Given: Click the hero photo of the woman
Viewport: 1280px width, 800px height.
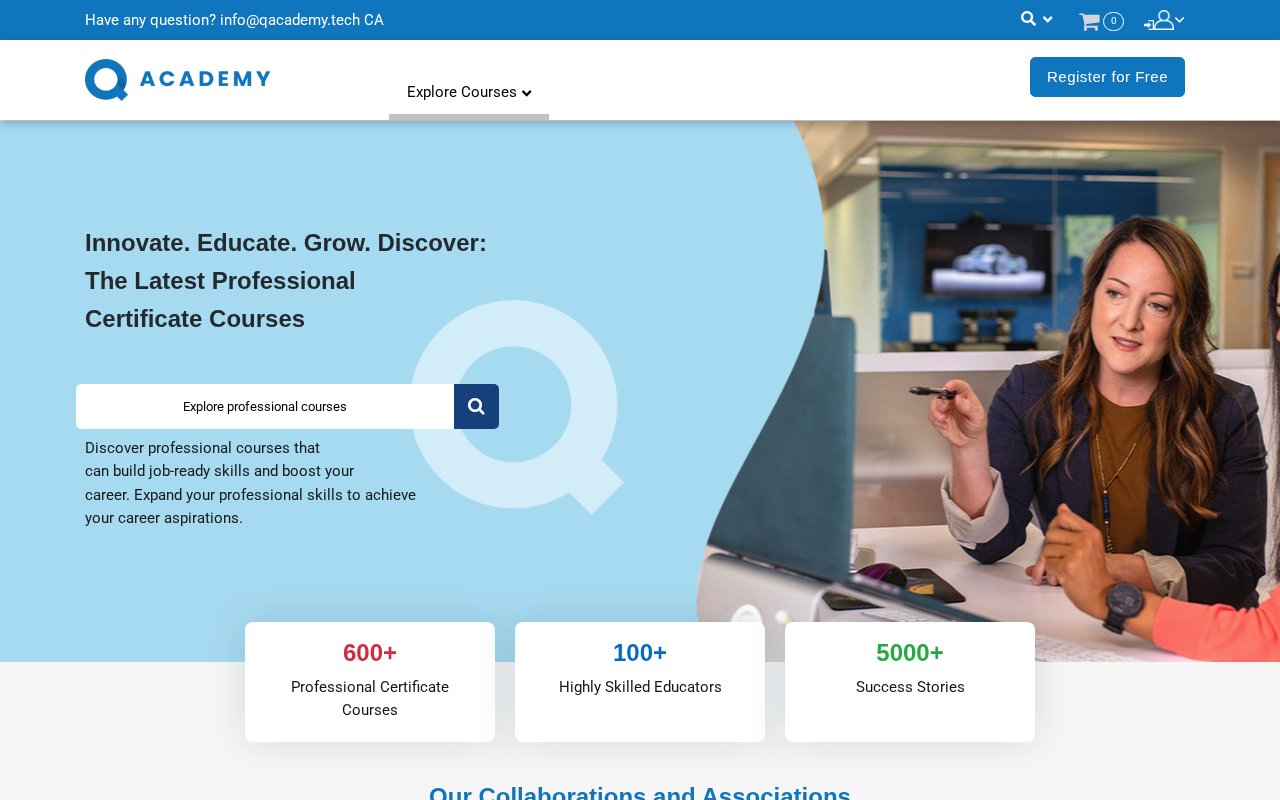Looking at the screenshot, I should click(x=1000, y=390).
